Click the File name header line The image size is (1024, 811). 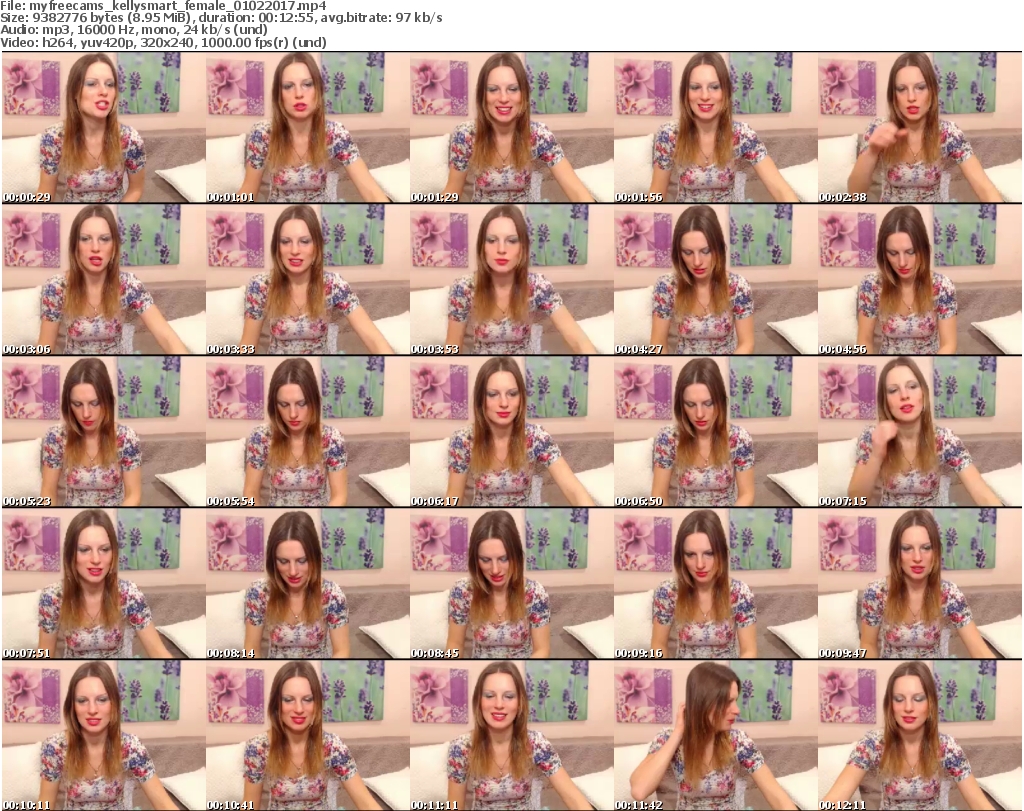tap(163, 6)
